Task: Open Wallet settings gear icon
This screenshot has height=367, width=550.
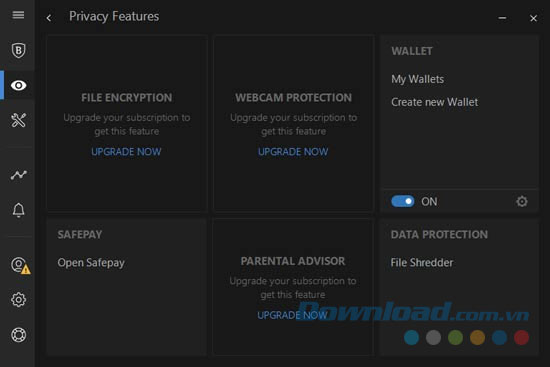Action: pos(522,201)
